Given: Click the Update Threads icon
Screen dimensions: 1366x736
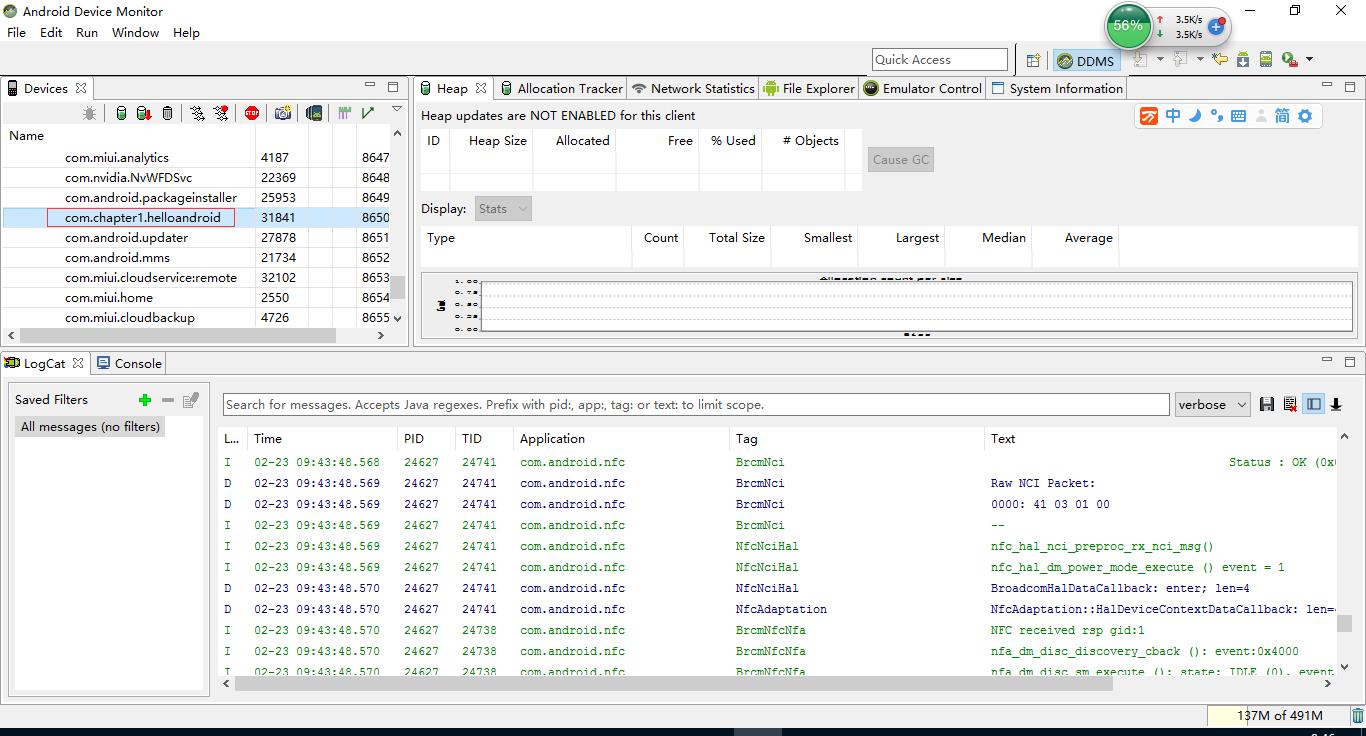Looking at the screenshot, I should point(197,113).
